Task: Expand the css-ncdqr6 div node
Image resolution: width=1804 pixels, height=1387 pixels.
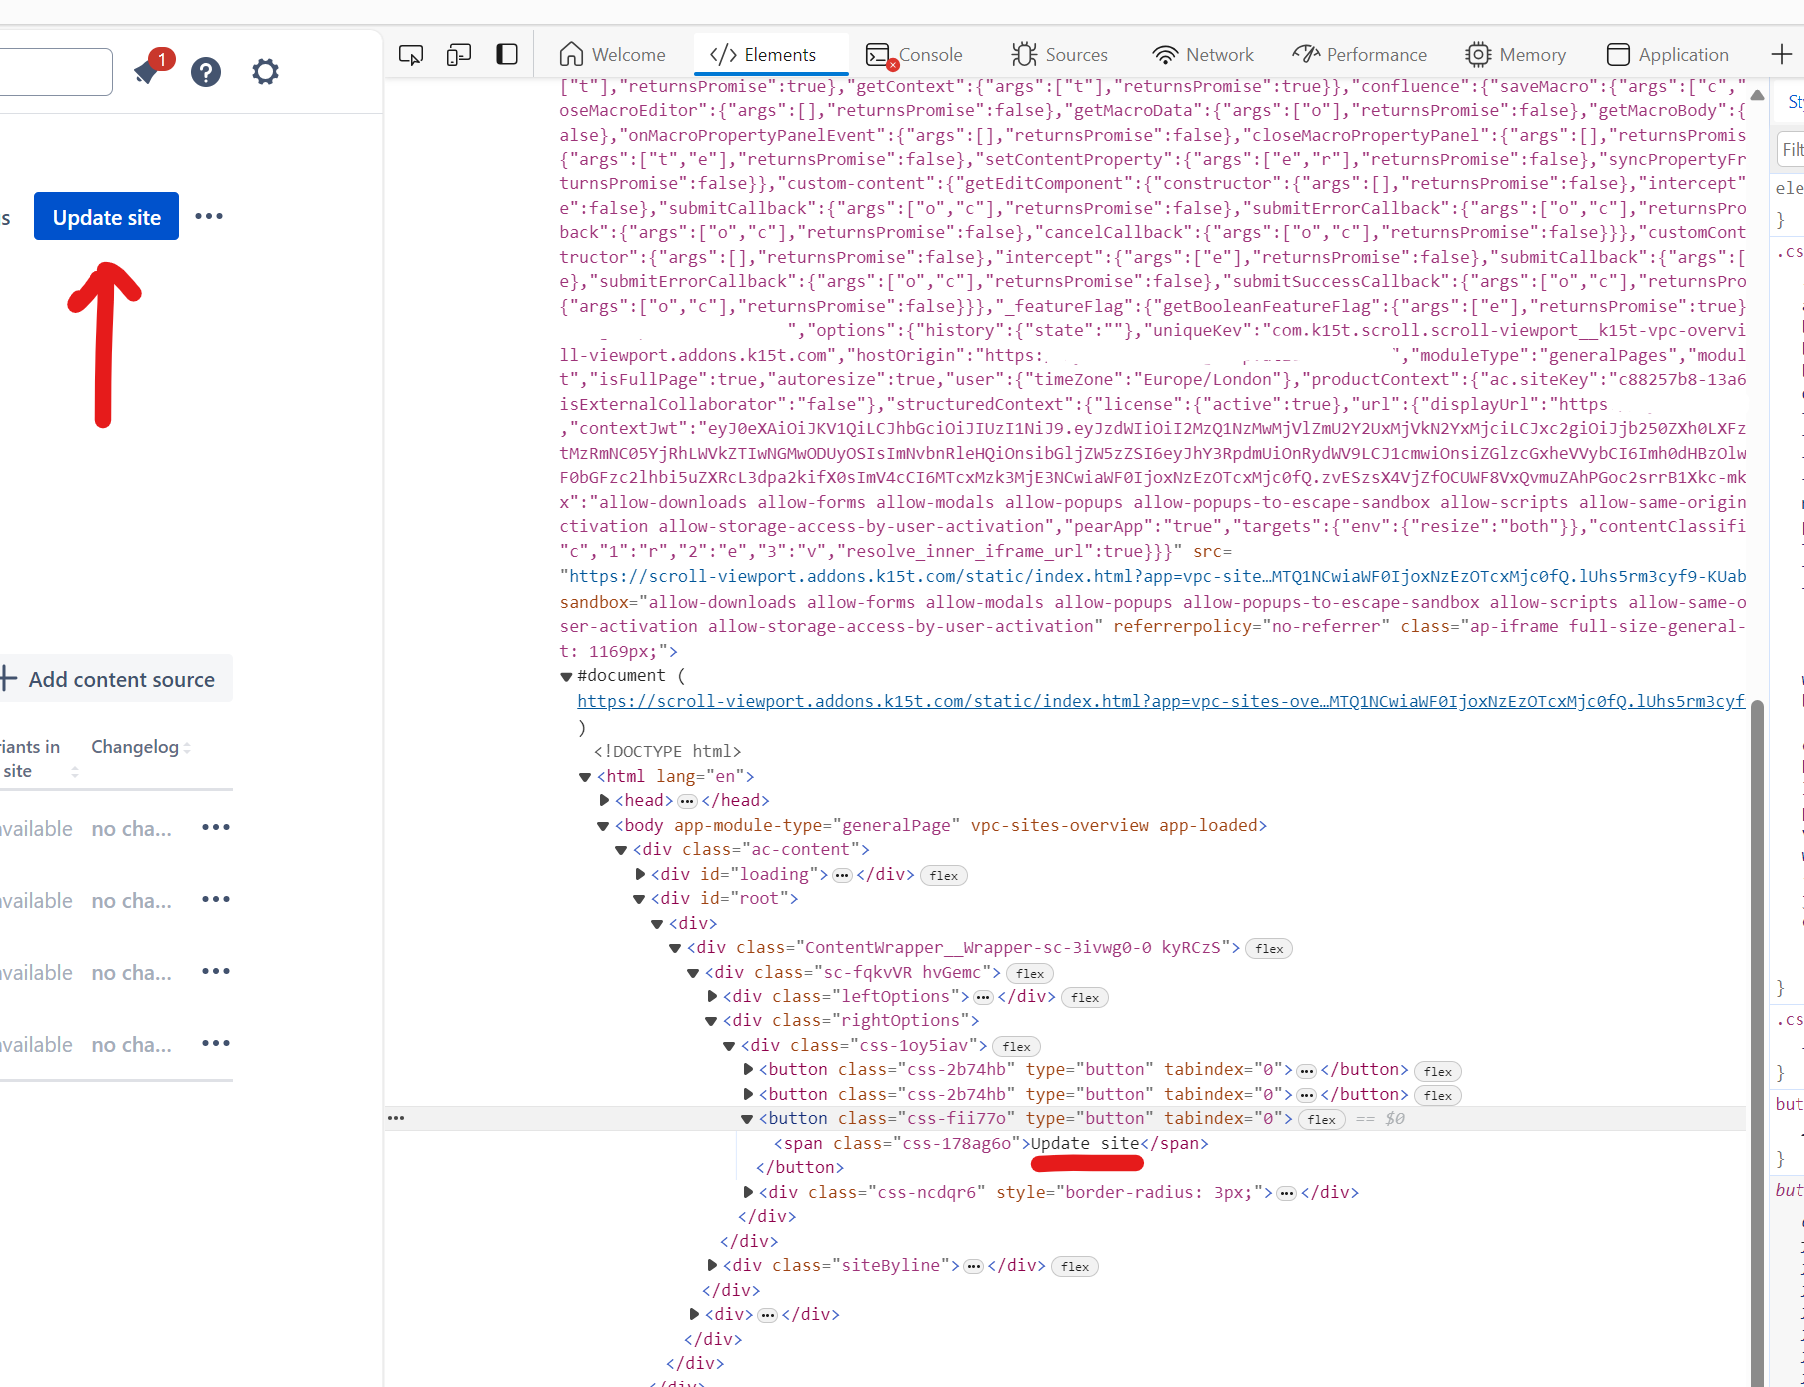Action: (748, 1193)
